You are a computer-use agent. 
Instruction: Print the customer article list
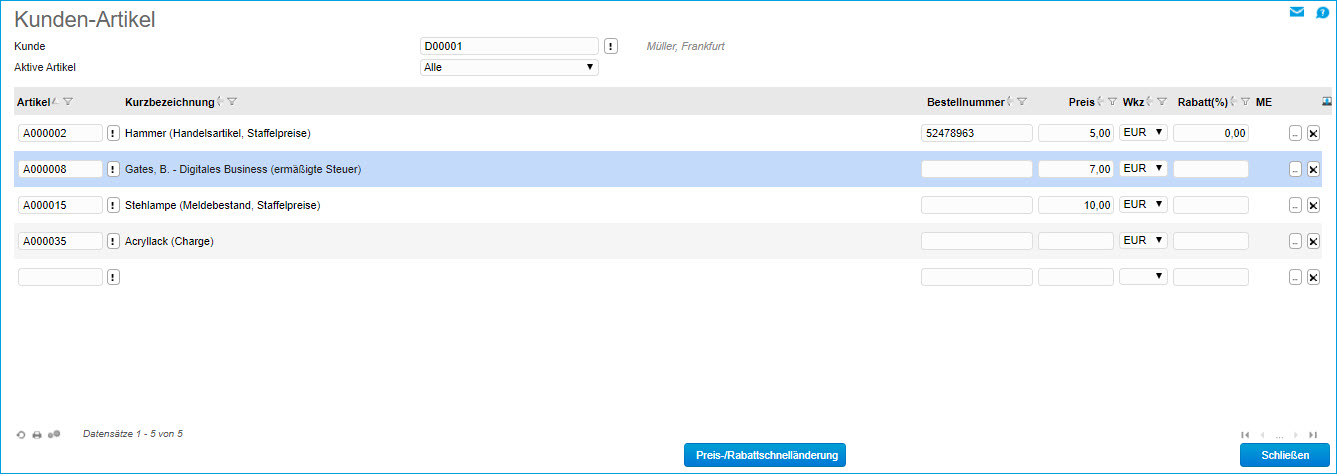tap(37, 435)
